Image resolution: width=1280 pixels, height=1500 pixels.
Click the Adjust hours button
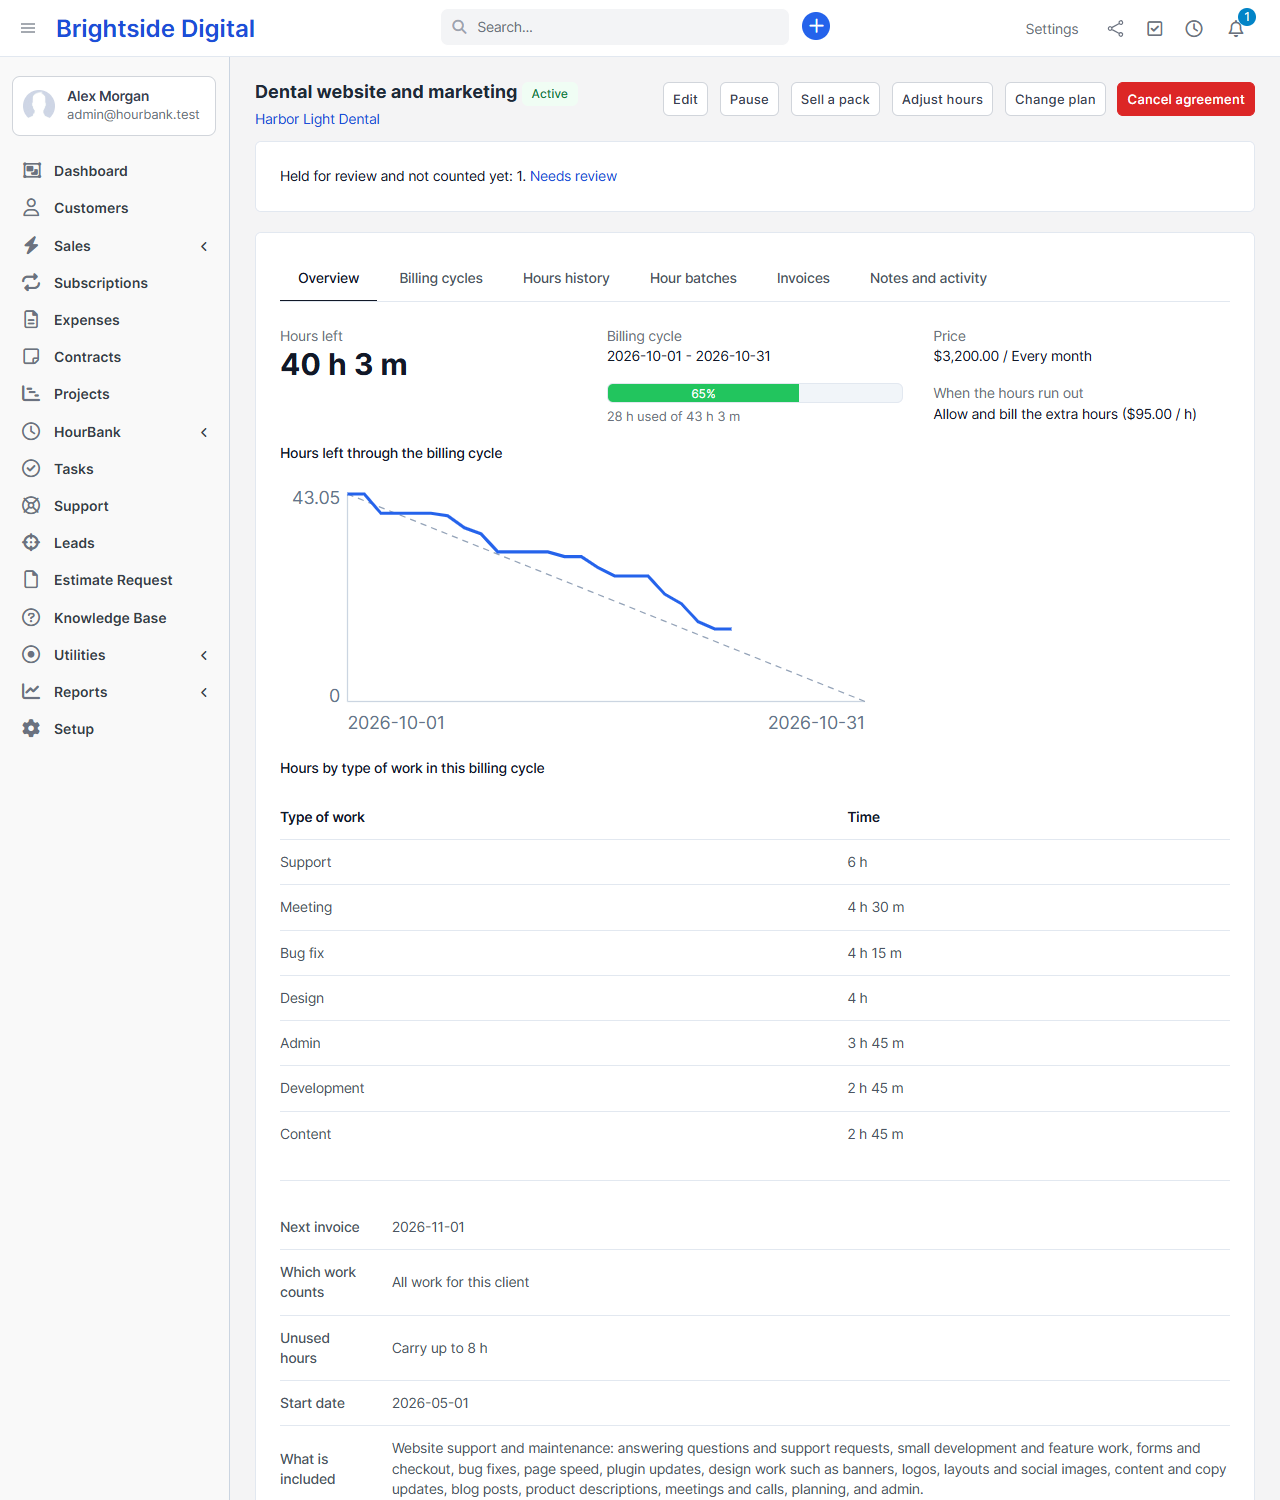942,99
